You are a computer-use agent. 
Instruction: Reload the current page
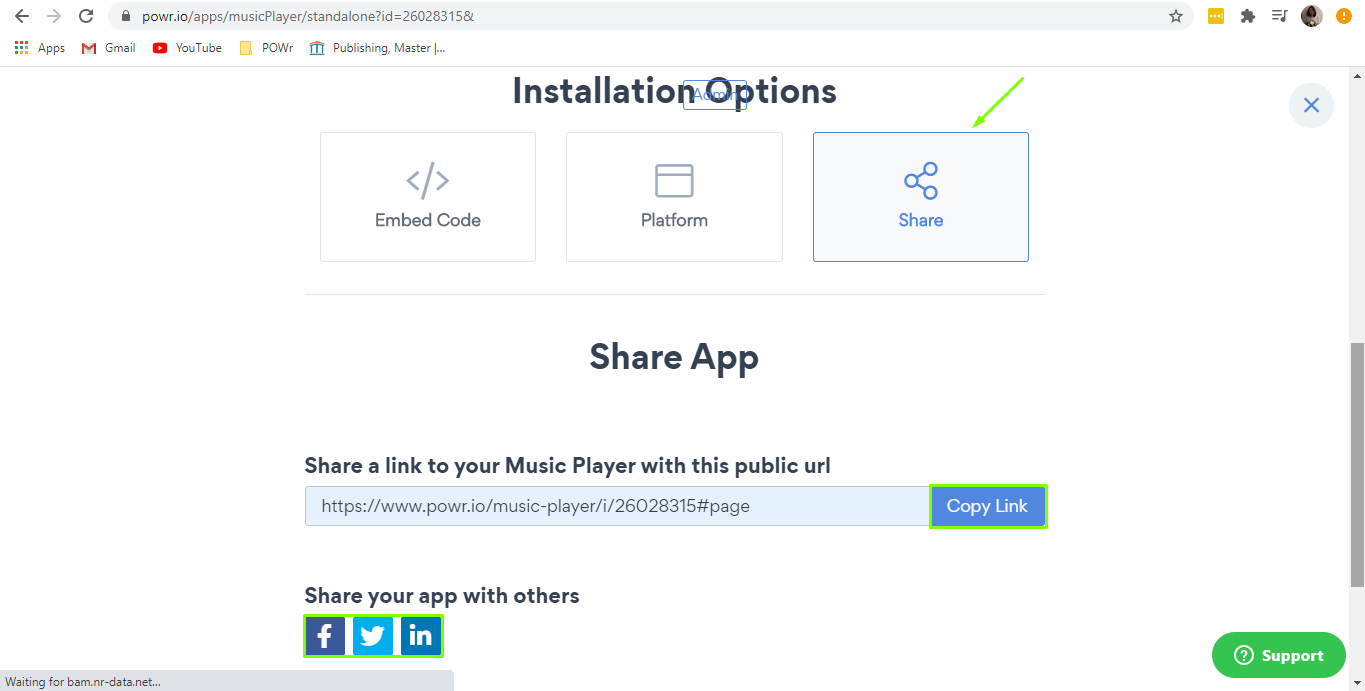[86, 16]
